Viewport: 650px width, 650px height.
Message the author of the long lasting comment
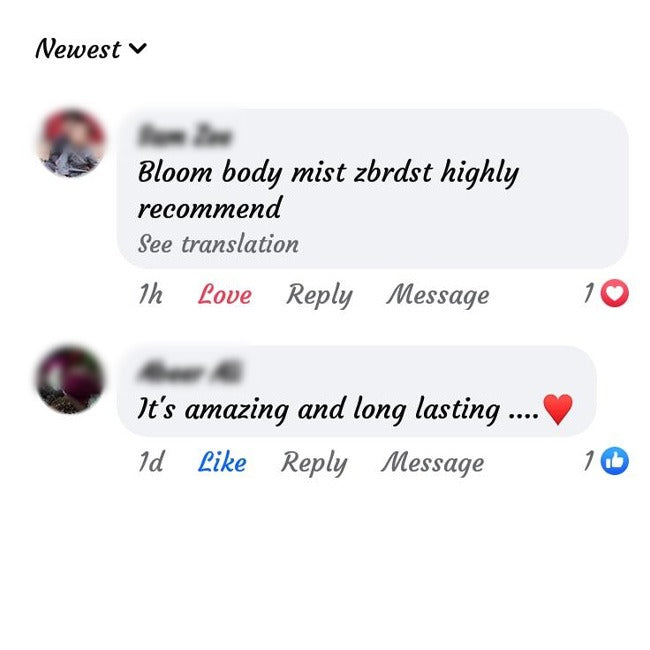pos(432,463)
